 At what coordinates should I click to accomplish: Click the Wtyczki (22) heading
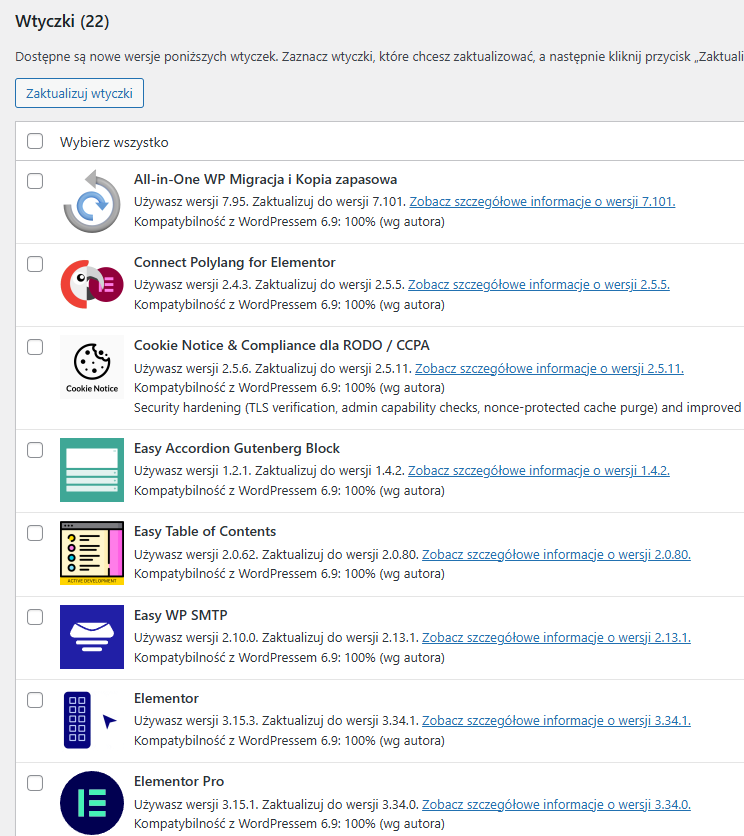click(62, 21)
